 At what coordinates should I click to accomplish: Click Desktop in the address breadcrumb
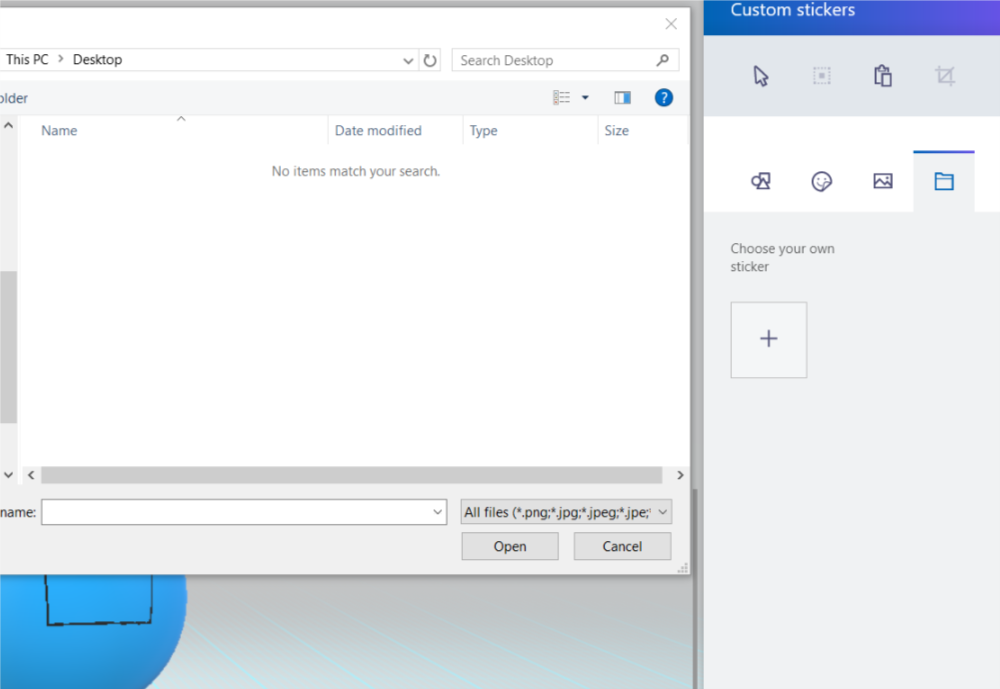[x=97, y=59]
